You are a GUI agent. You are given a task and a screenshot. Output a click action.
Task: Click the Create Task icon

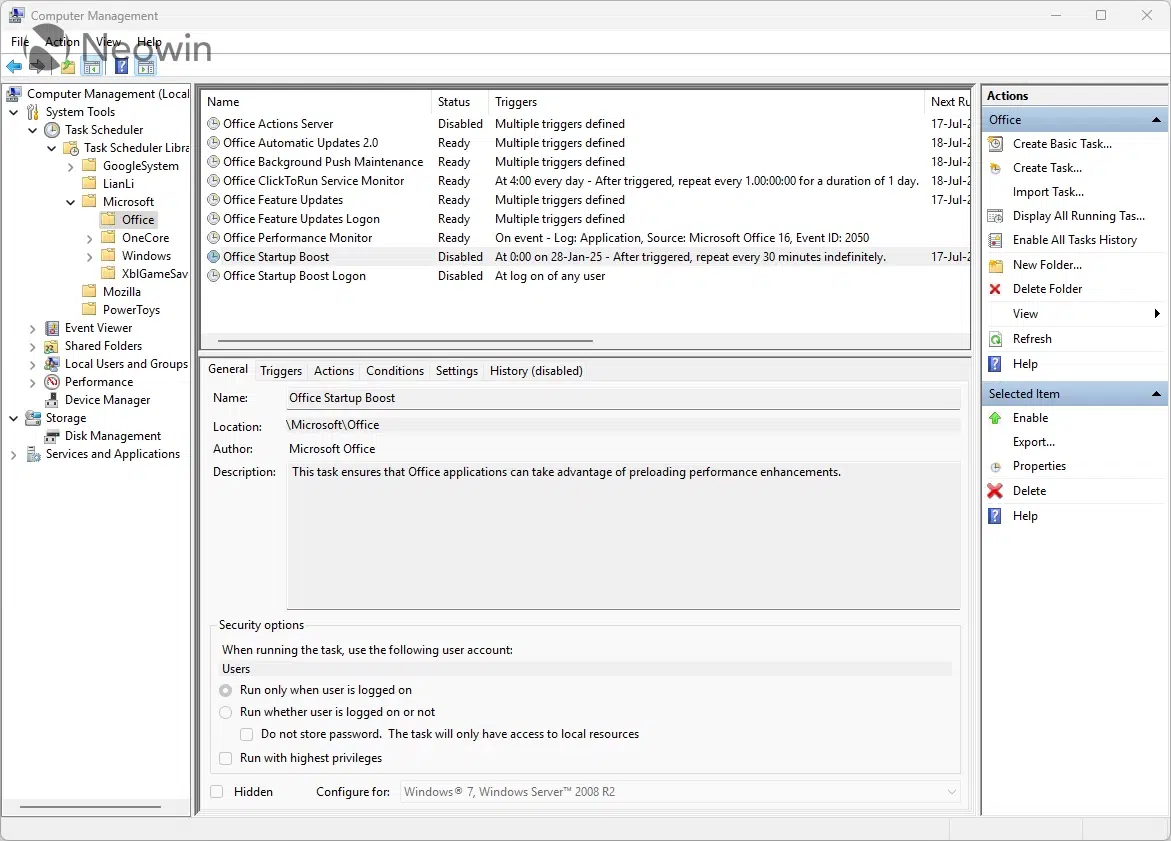tap(995, 168)
